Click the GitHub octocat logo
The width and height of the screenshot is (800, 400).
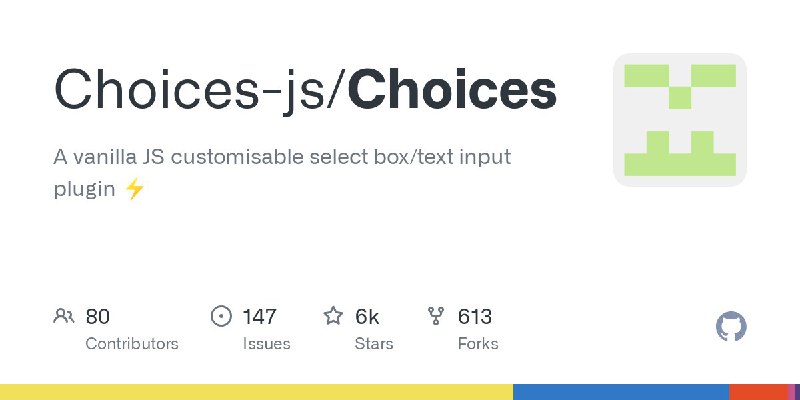[731, 327]
